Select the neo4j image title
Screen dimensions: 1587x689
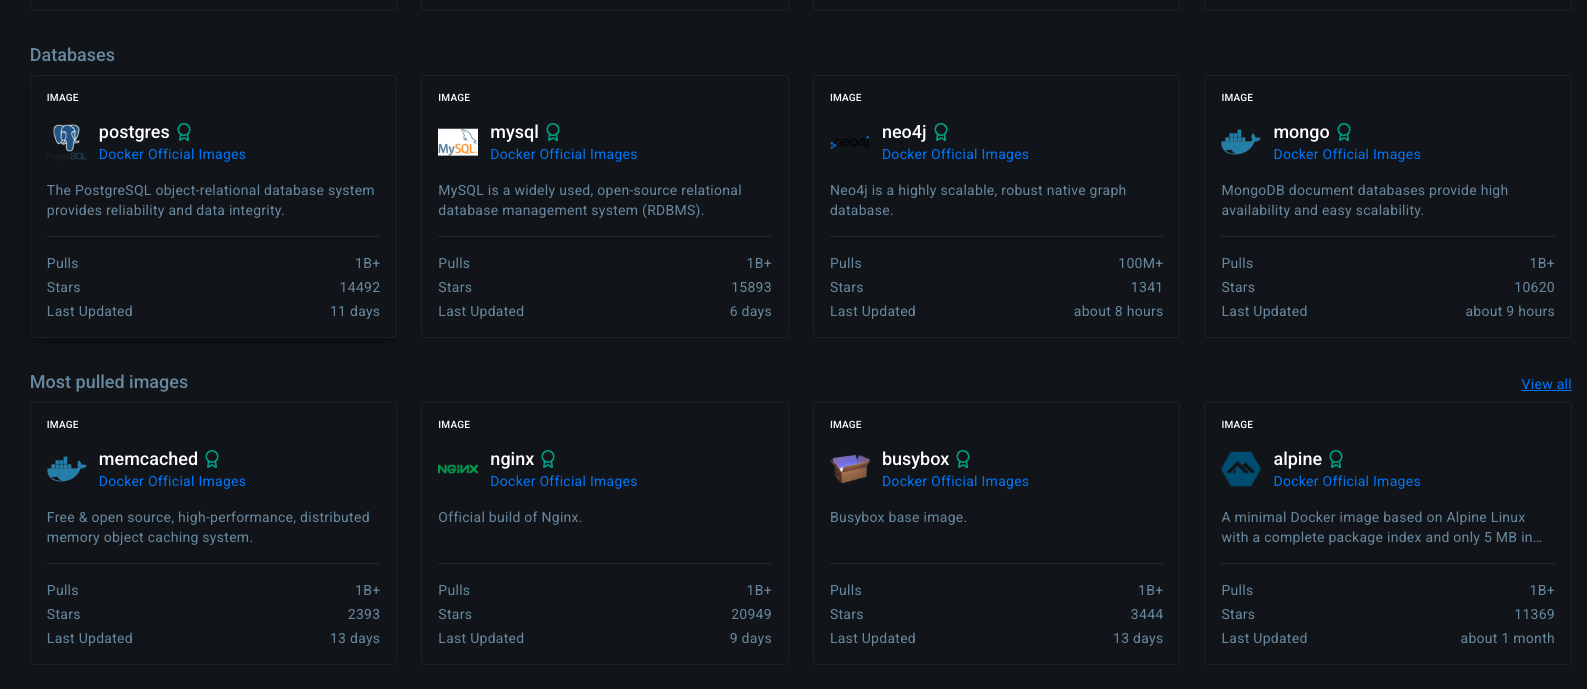904,132
